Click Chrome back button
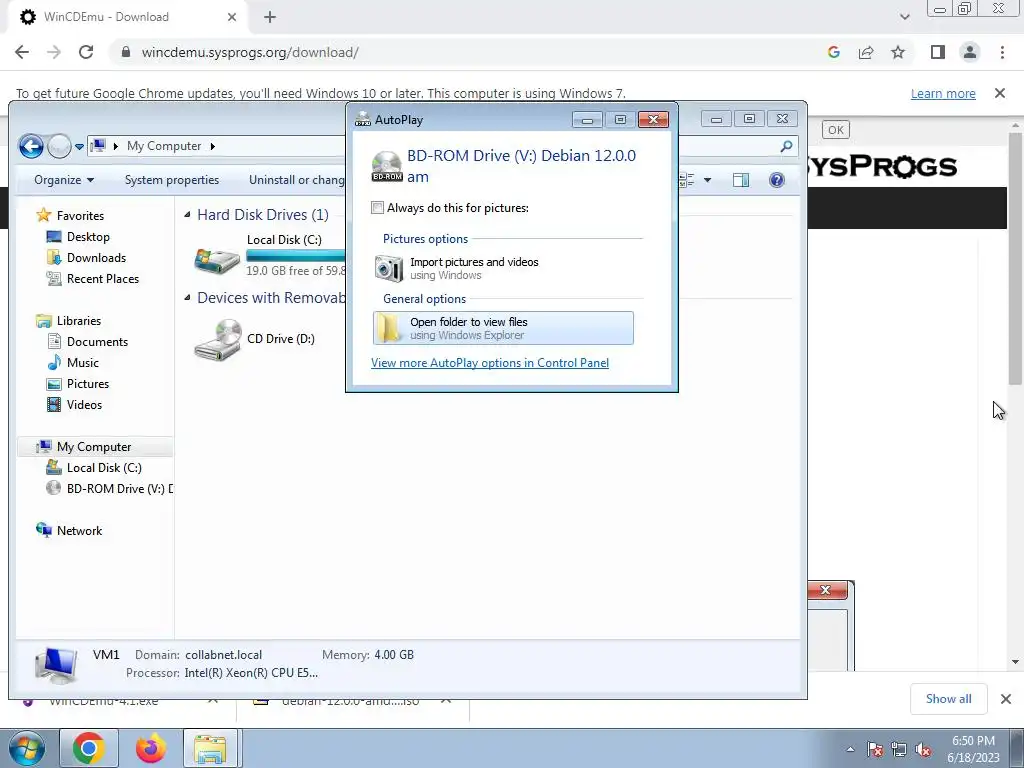The width and height of the screenshot is (1024, 768). pos(22,52)
